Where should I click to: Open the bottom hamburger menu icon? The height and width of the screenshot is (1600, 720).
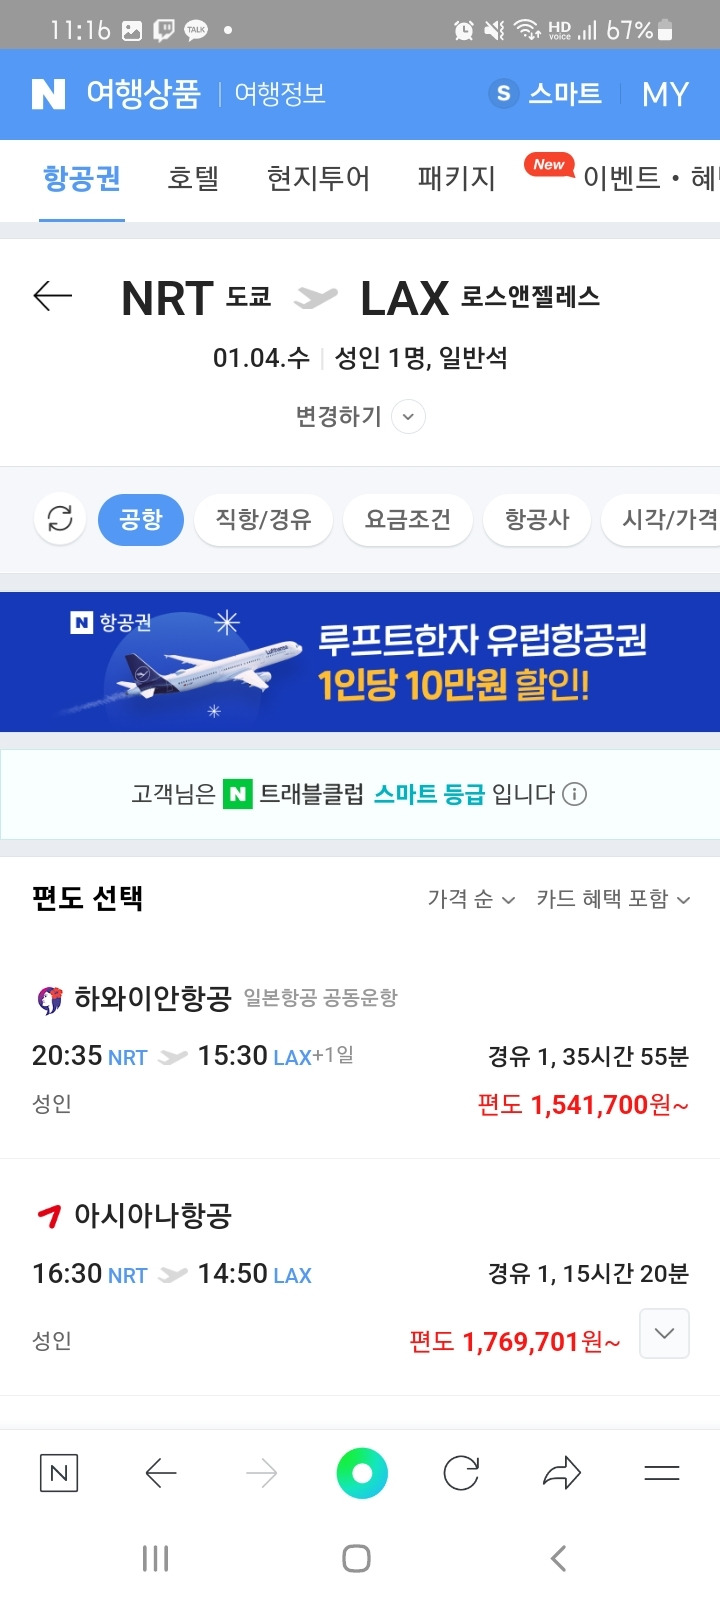coord(662,1473)
